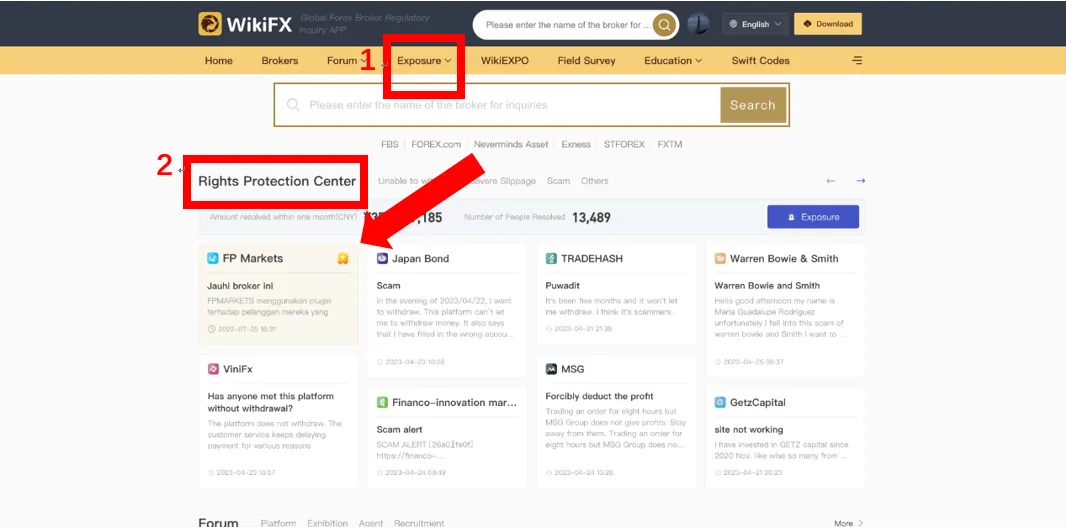The image size is (1066, 529).
Task: Click the STFOREX suggested broker link
Action: pos(624,144)
